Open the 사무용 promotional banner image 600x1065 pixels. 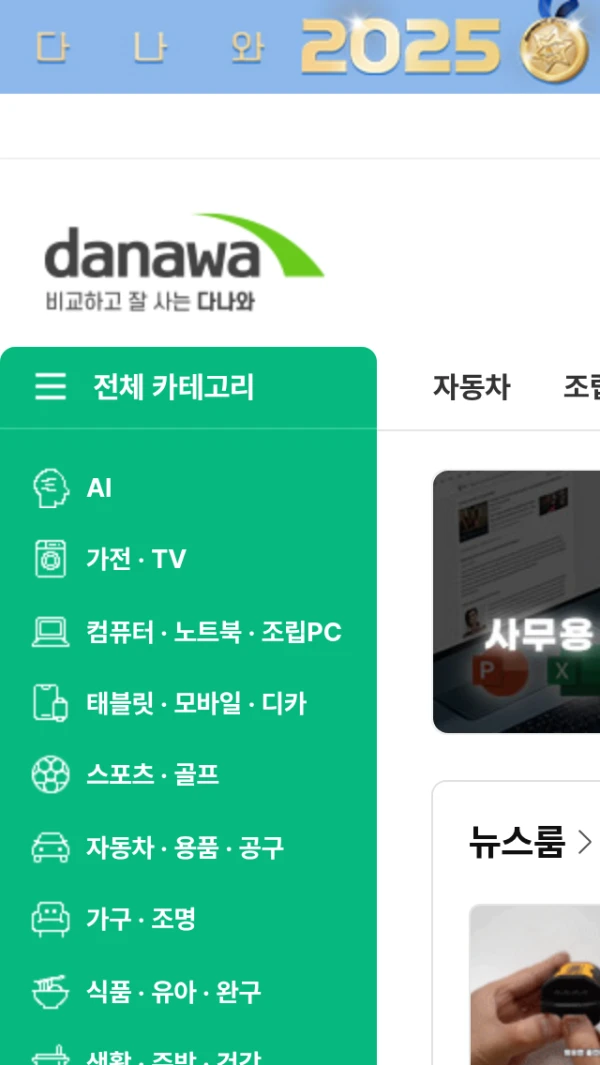pos(516,602)
